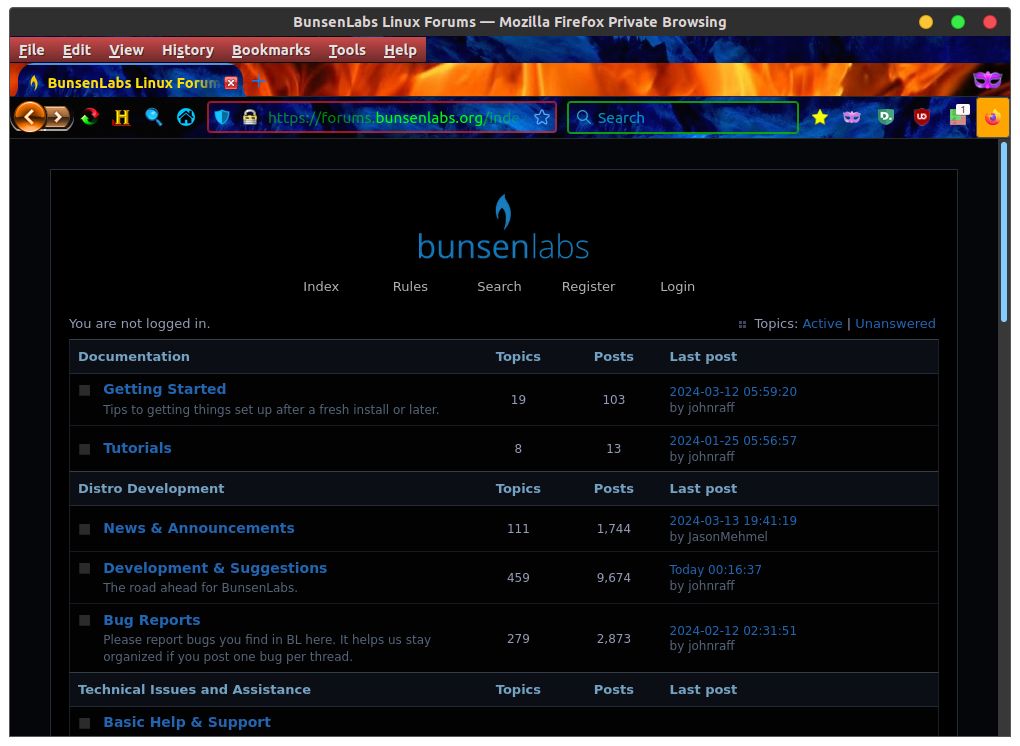Screen dimensions: 1020x746
Task: Open the Help menu
Action: pyautogui.click(x=400, y=50)
